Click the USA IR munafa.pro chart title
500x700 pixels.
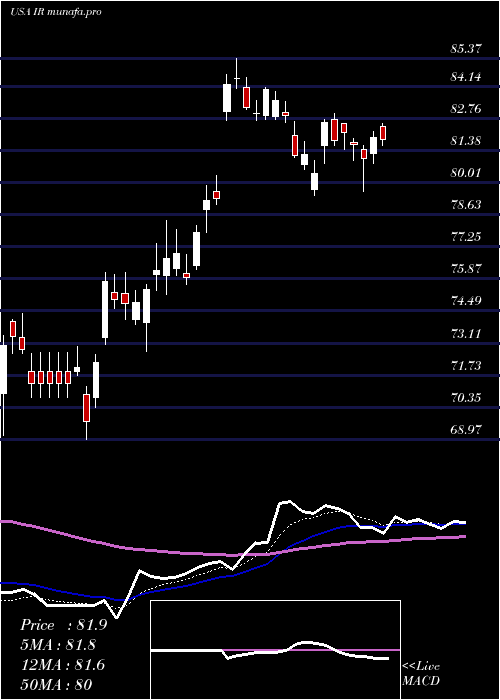pos(55,11)
